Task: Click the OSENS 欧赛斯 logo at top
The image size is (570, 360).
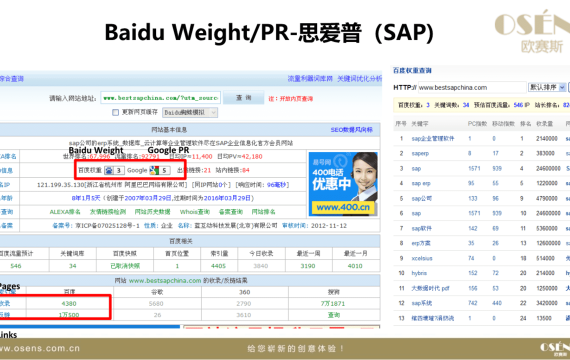Action: point(533,32)
